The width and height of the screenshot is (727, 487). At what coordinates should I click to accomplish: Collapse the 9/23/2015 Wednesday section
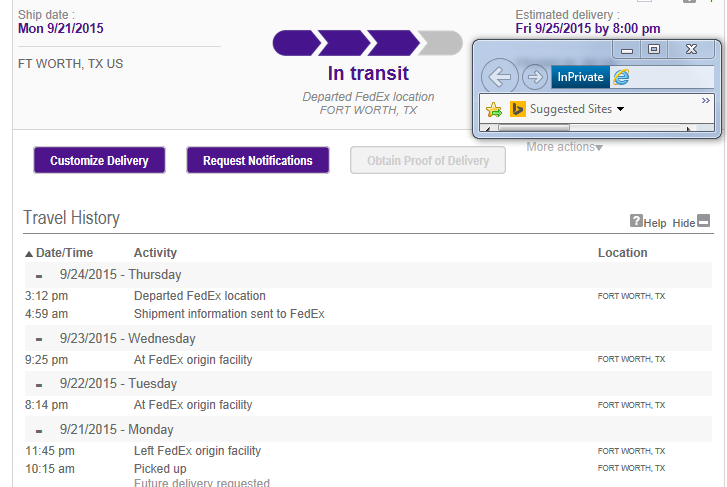(x=39, y=340)
